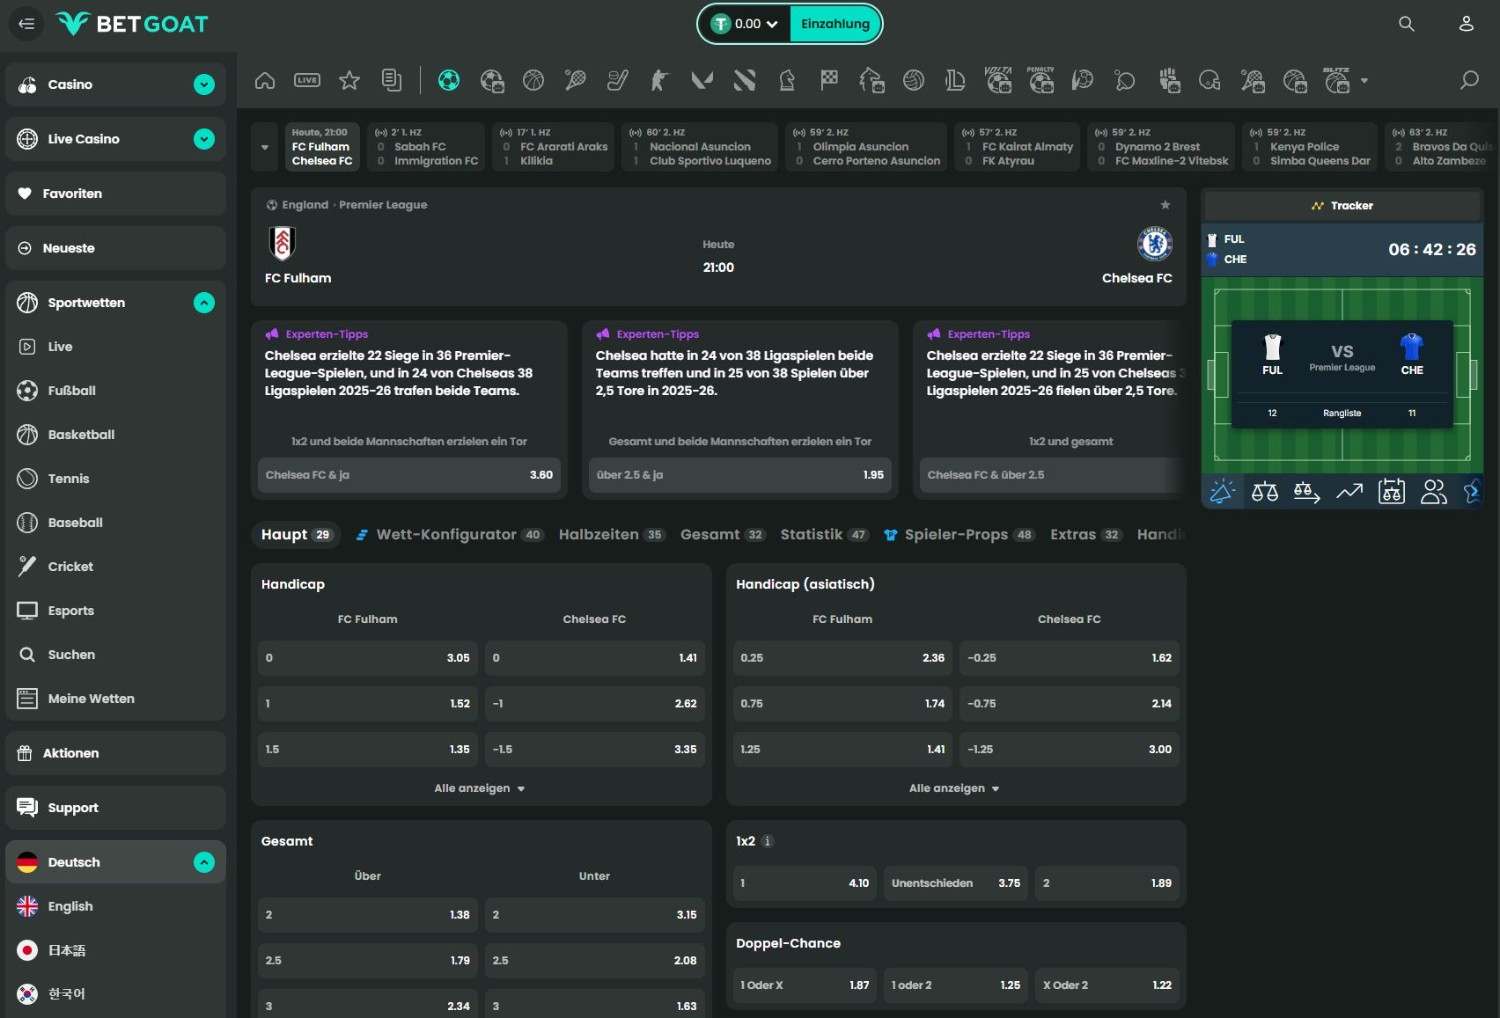Open Neueste in the sidebar
Screen dimensions: 1500x1018
point(116,248)
